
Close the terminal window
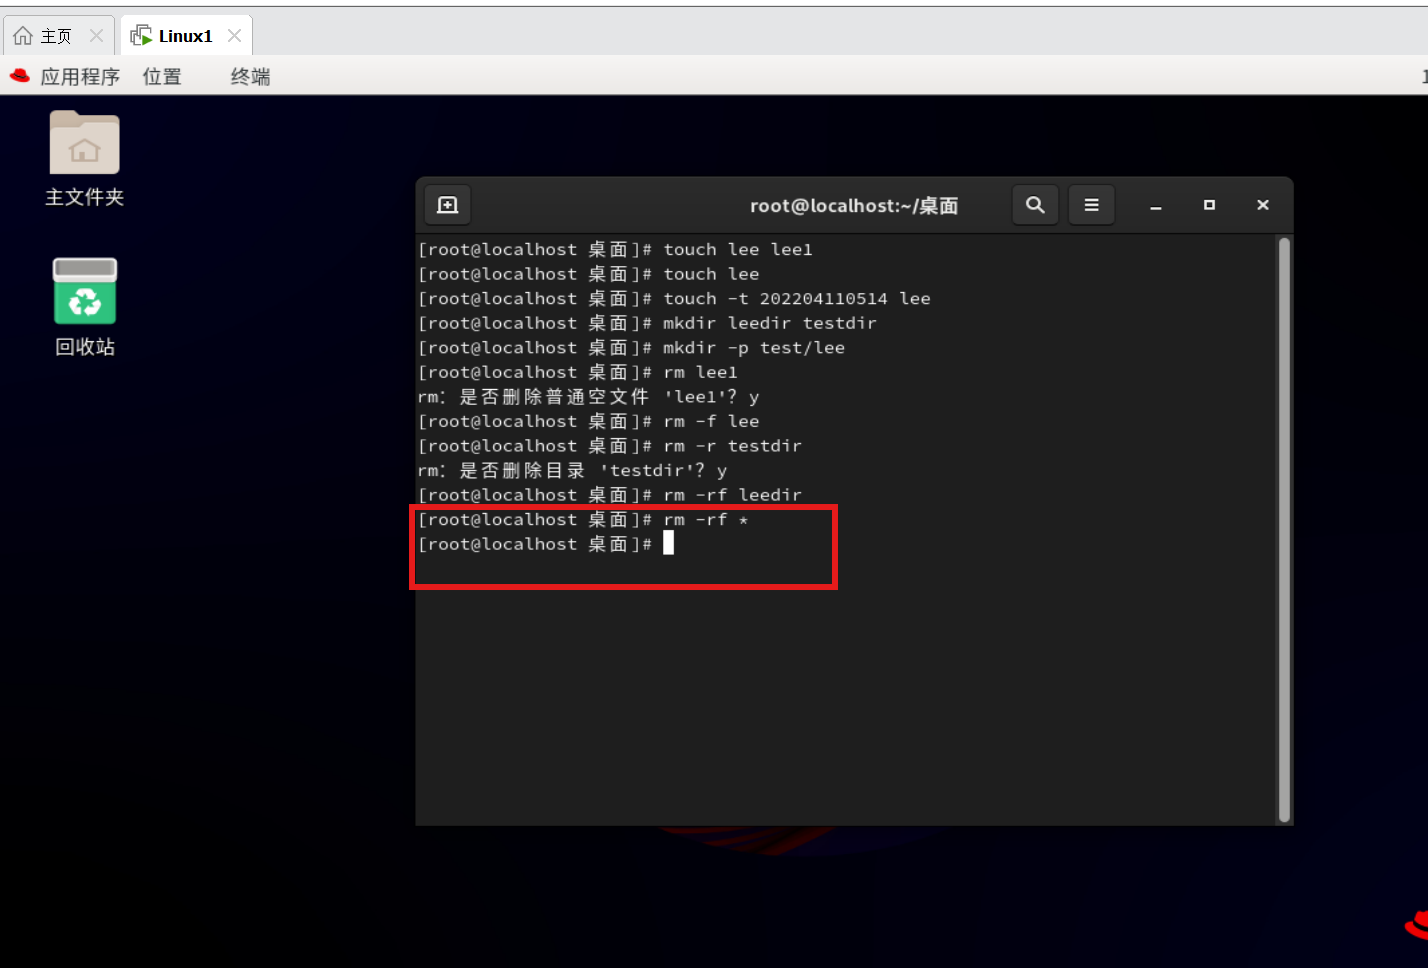[1263, 205]
